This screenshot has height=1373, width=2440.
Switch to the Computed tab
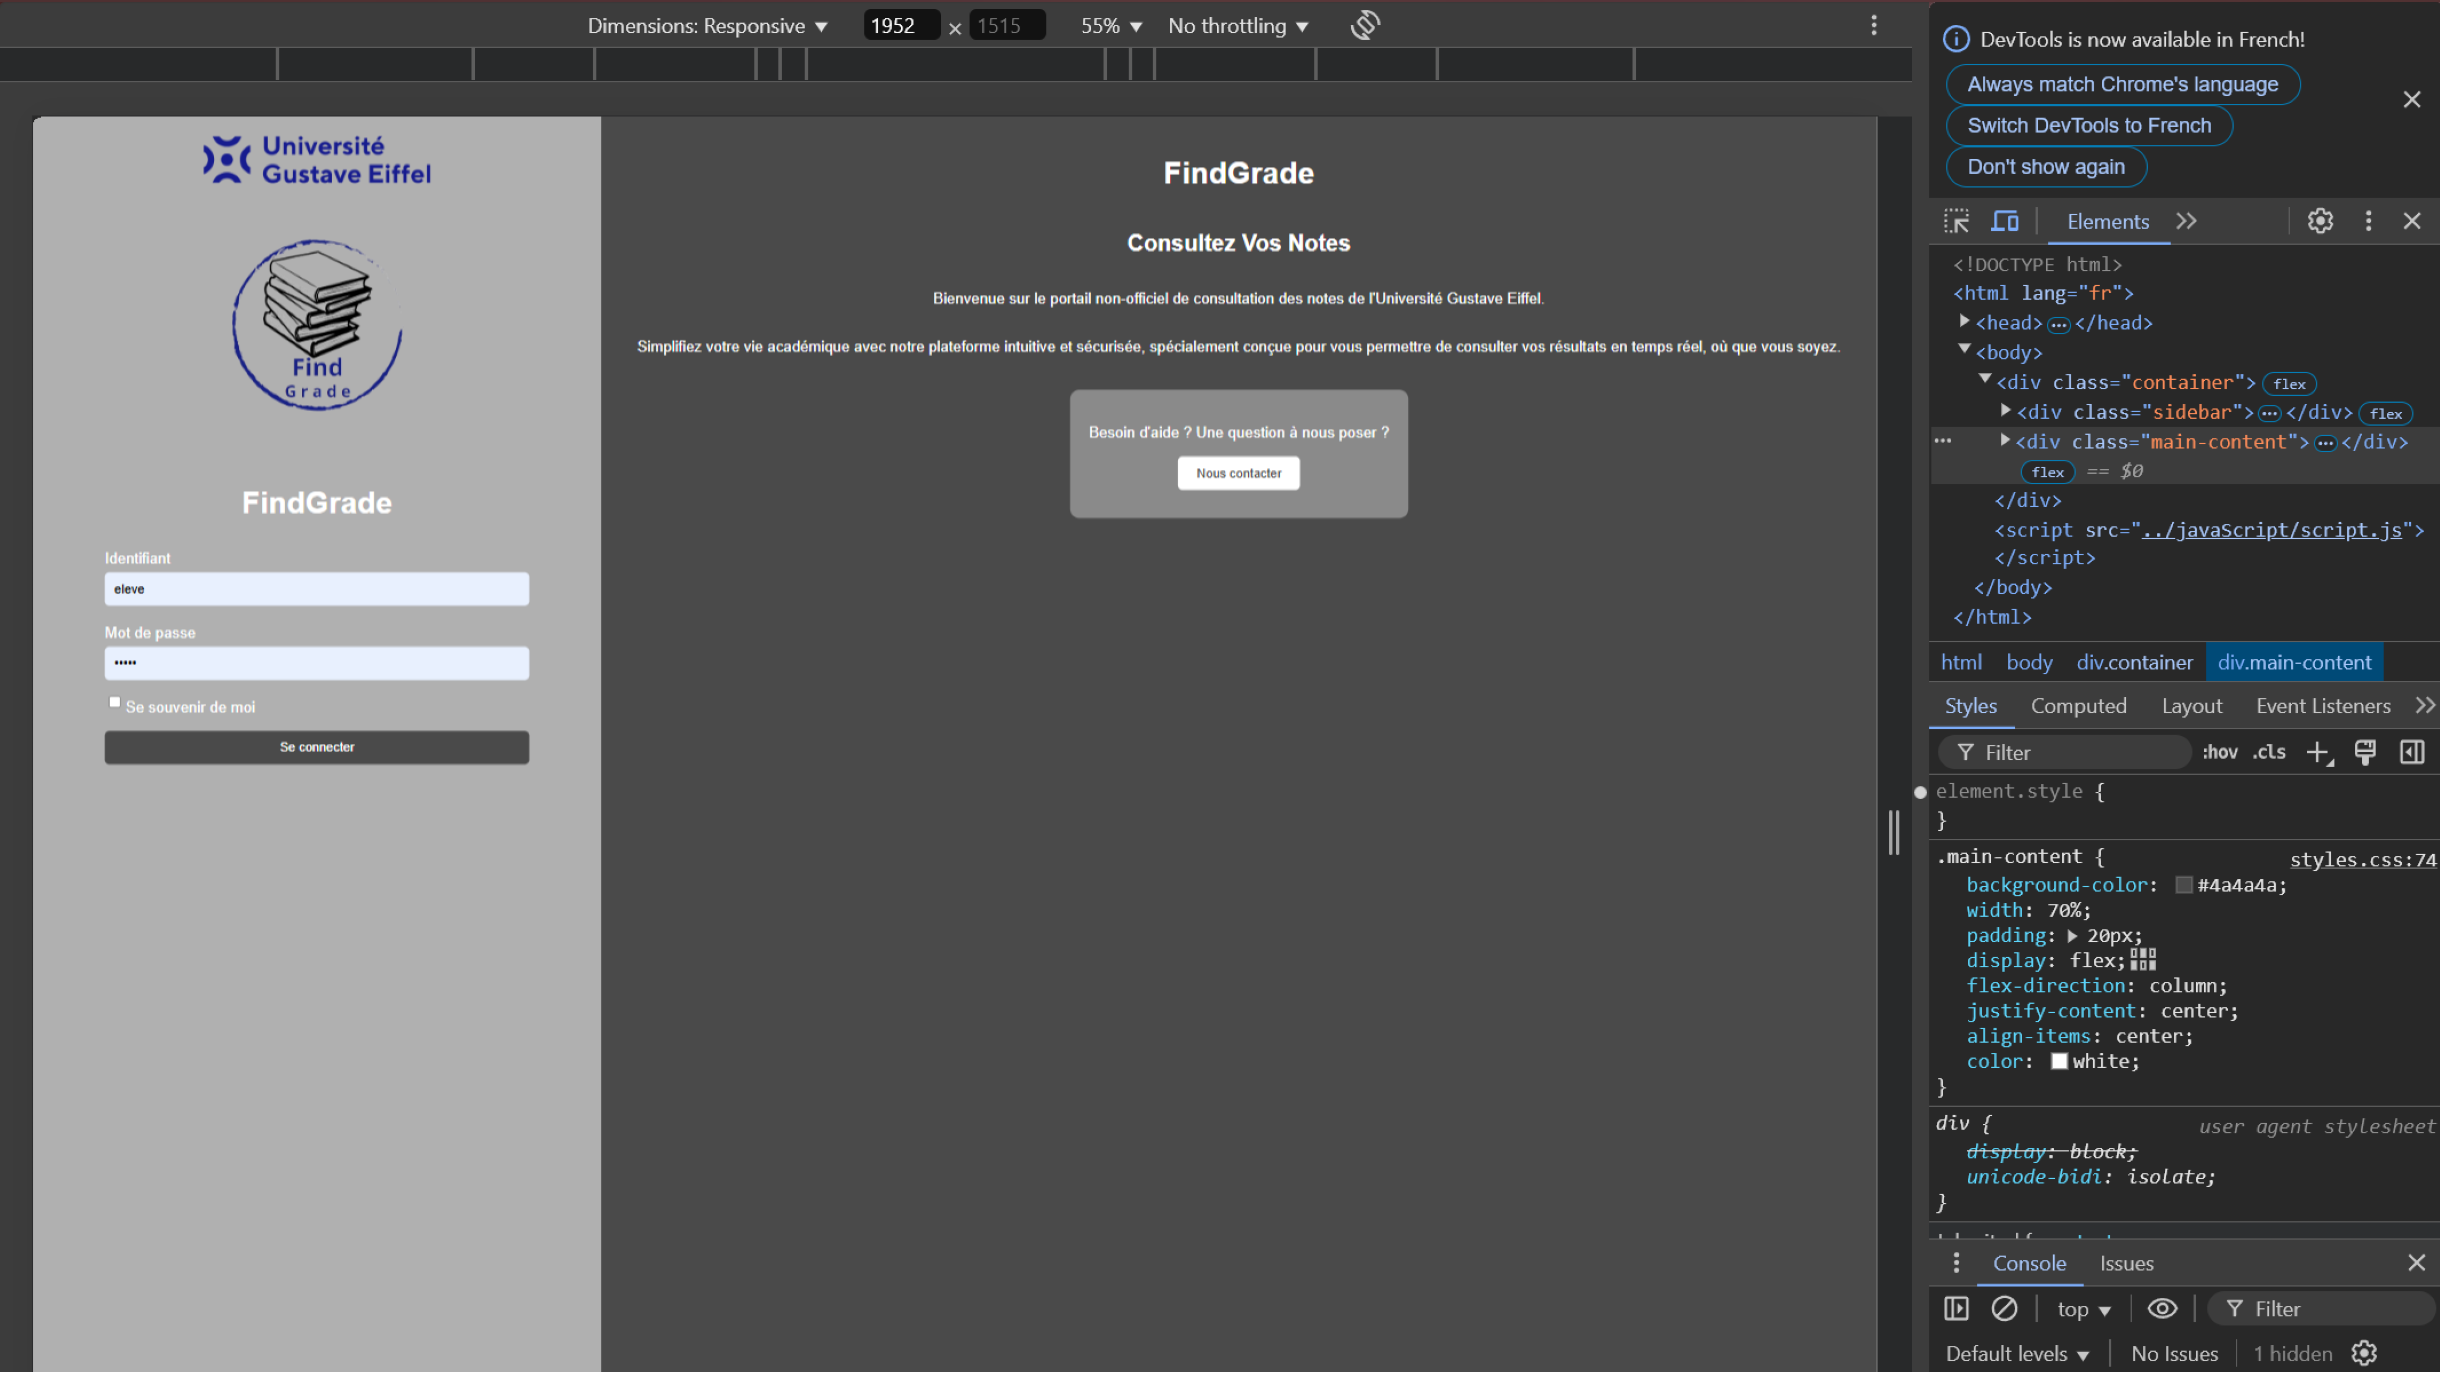click(2078, 706)
